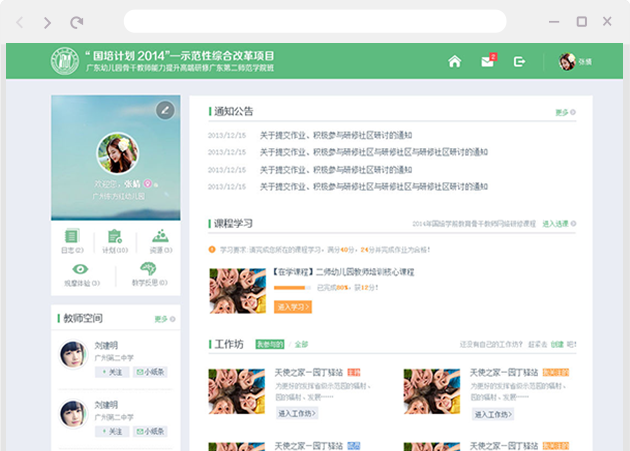630x451 pixels.
Task: Click the logout icon in the header
Action: click(519, 62)
